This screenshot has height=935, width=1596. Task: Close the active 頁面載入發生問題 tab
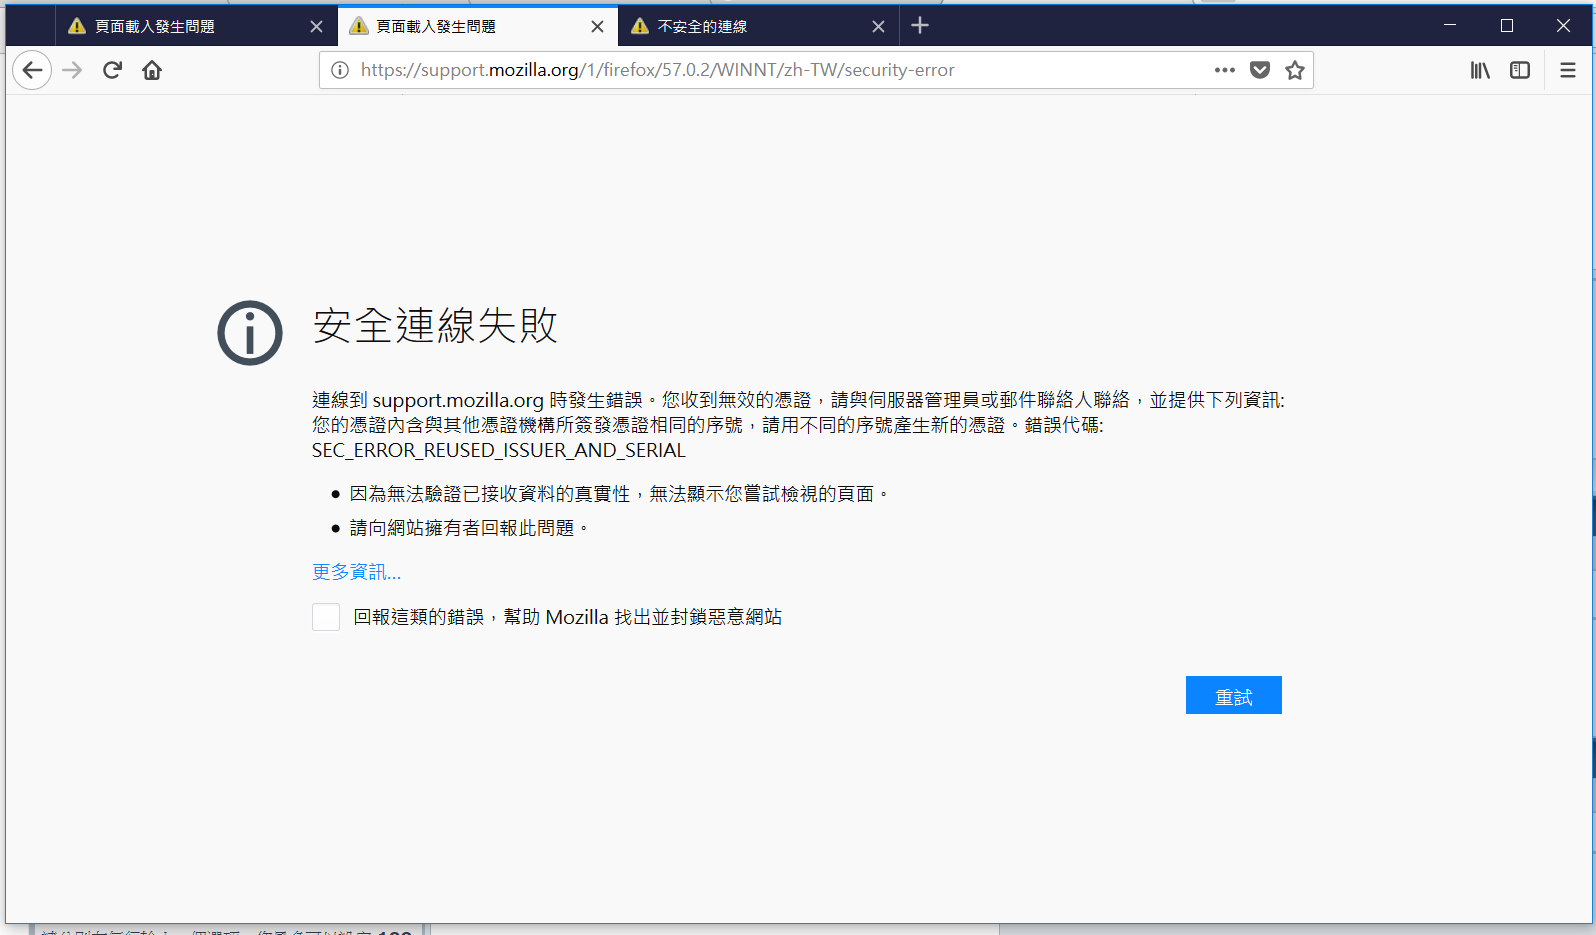(x=597, y=27)
